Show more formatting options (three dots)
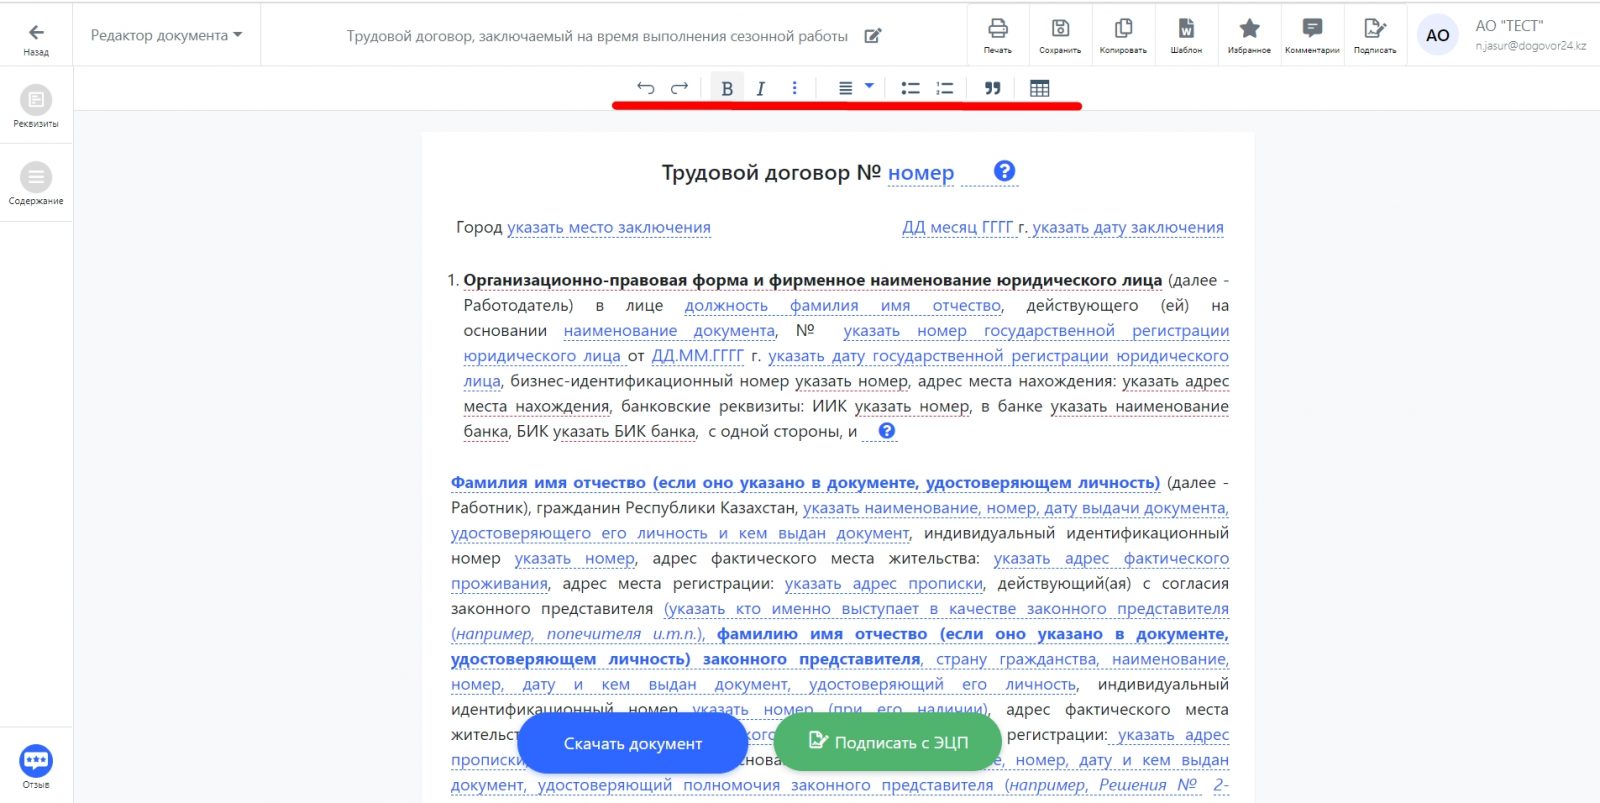Viewport: 1600px width, 803px height. (795, 88)
